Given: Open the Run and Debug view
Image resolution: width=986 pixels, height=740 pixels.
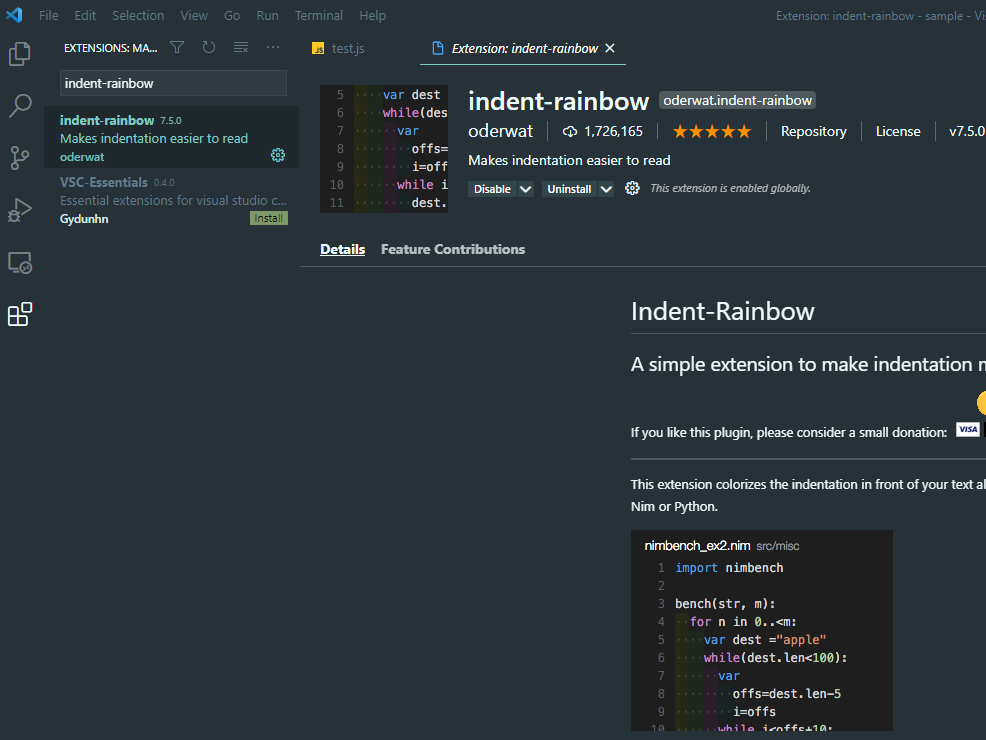Looking at the screenshot, I should (19, 210).
